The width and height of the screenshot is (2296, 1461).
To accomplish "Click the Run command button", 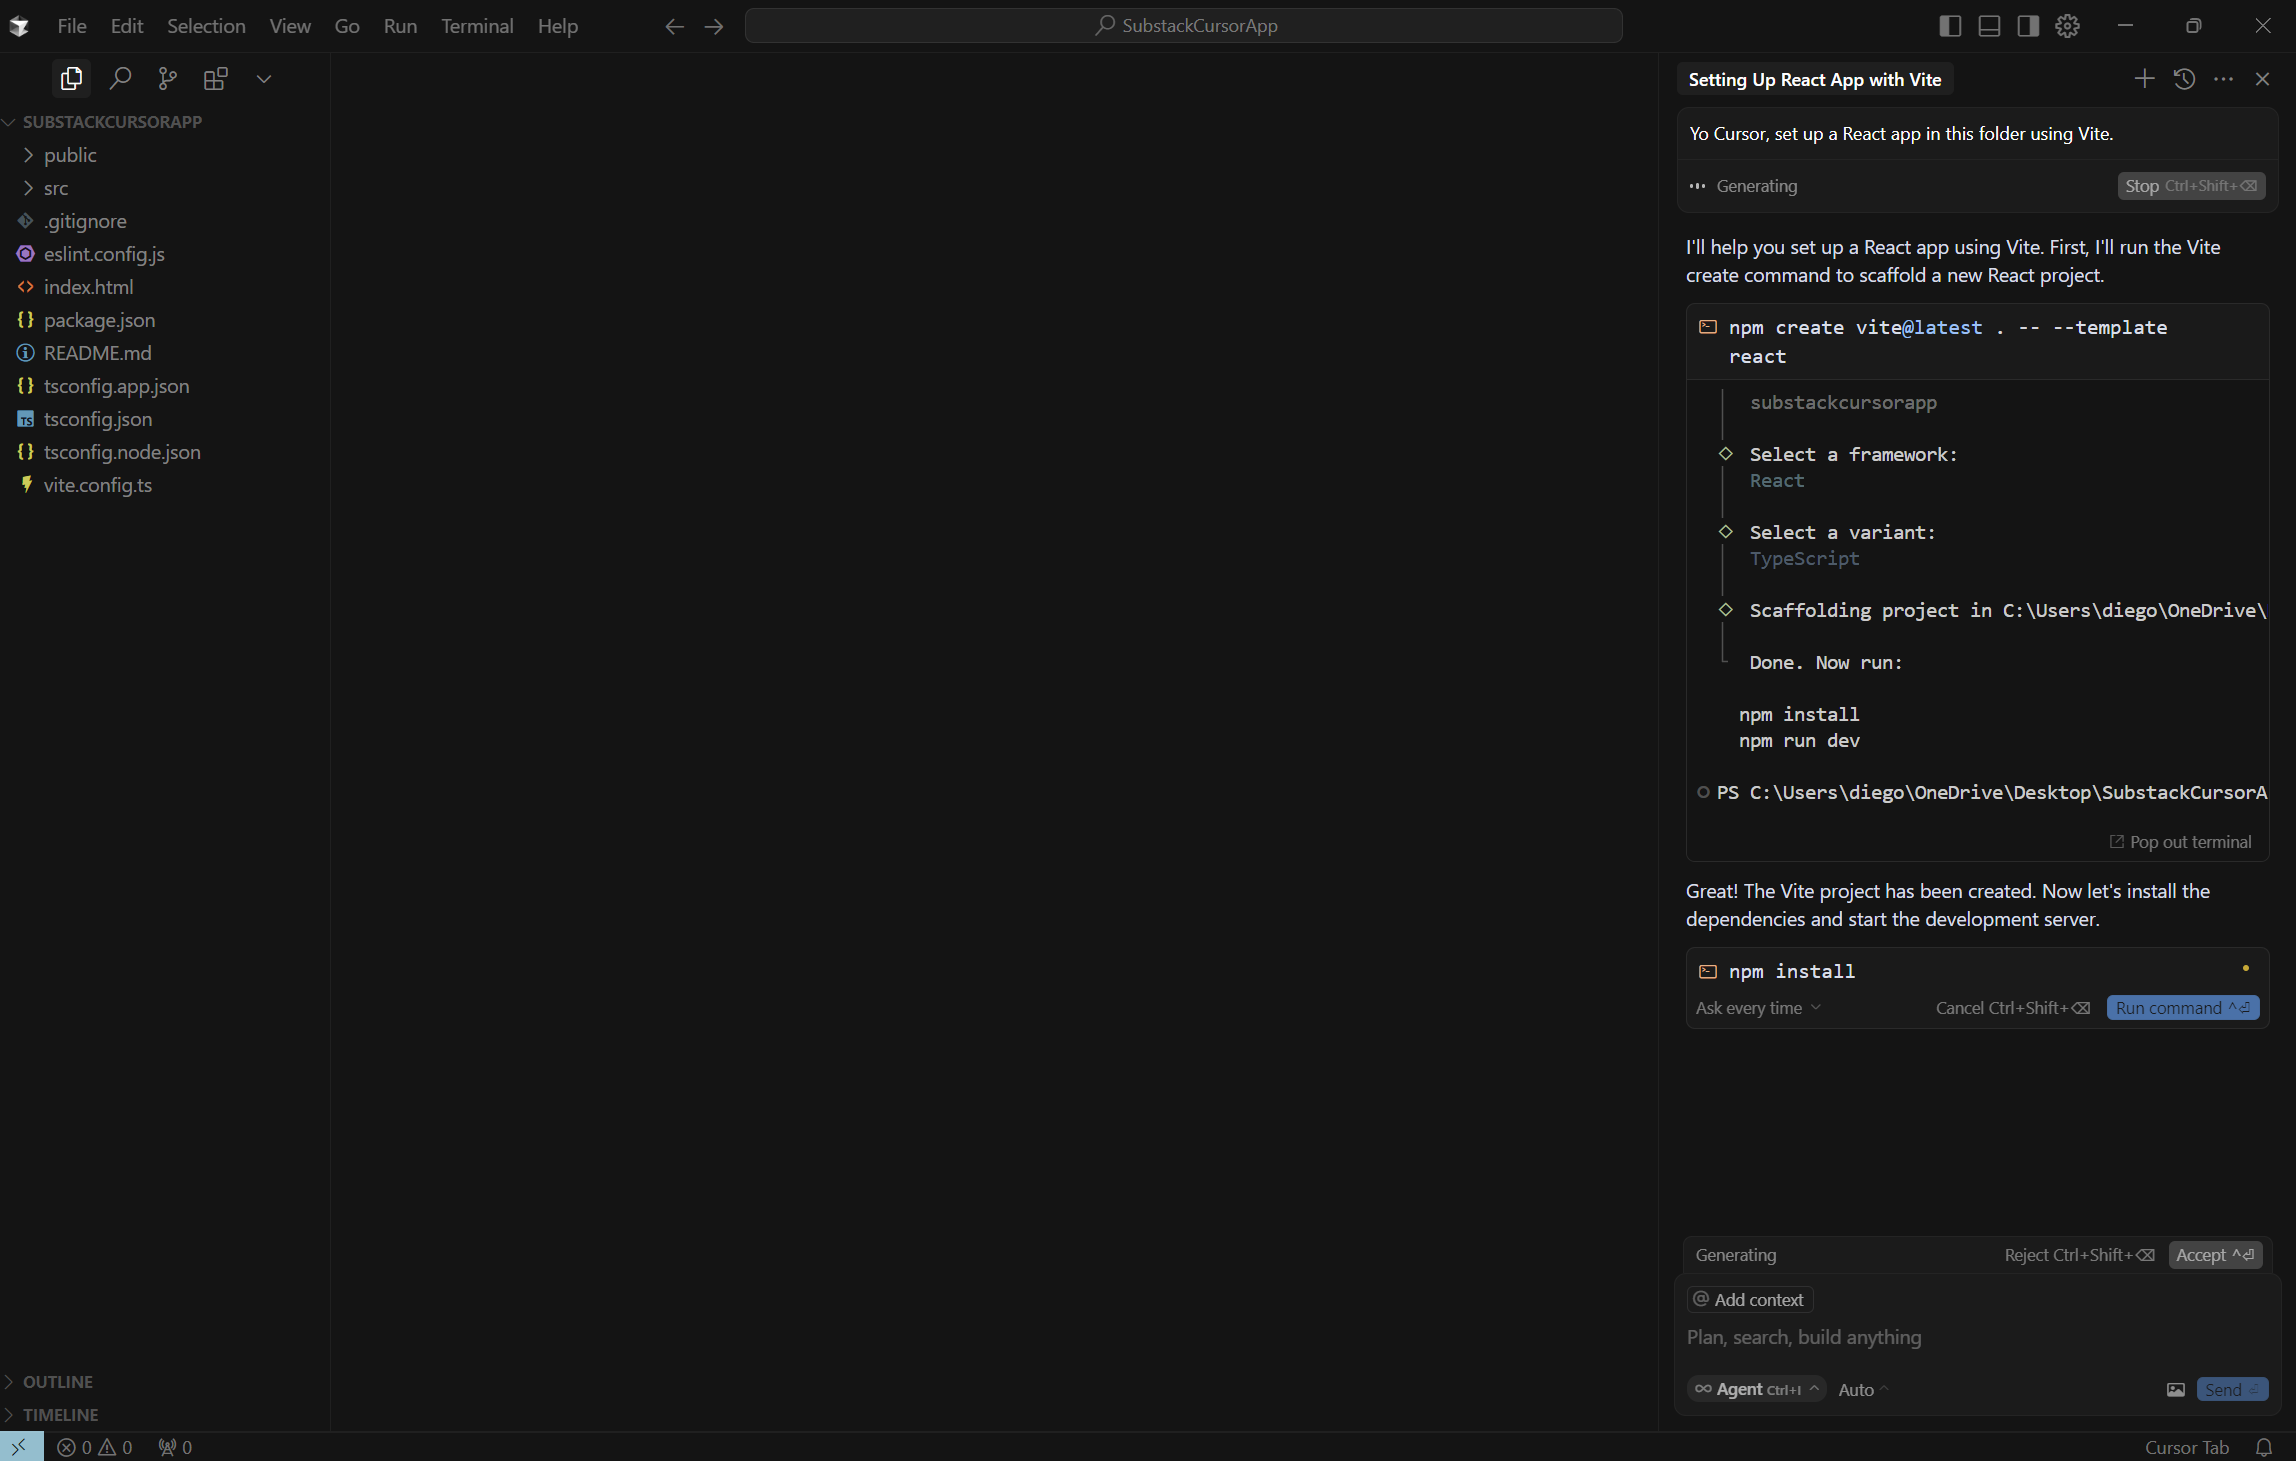I will point(2182,1008).
